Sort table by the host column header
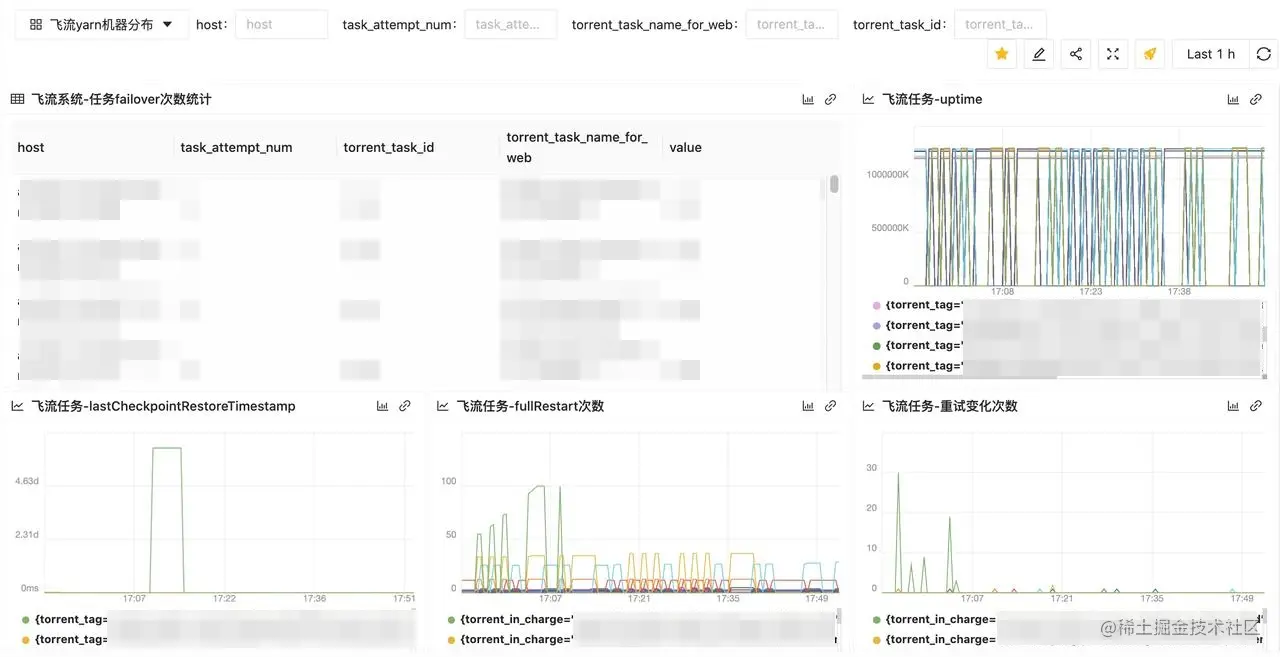This screenshot has width=1280, height=657. coord(31,147)
